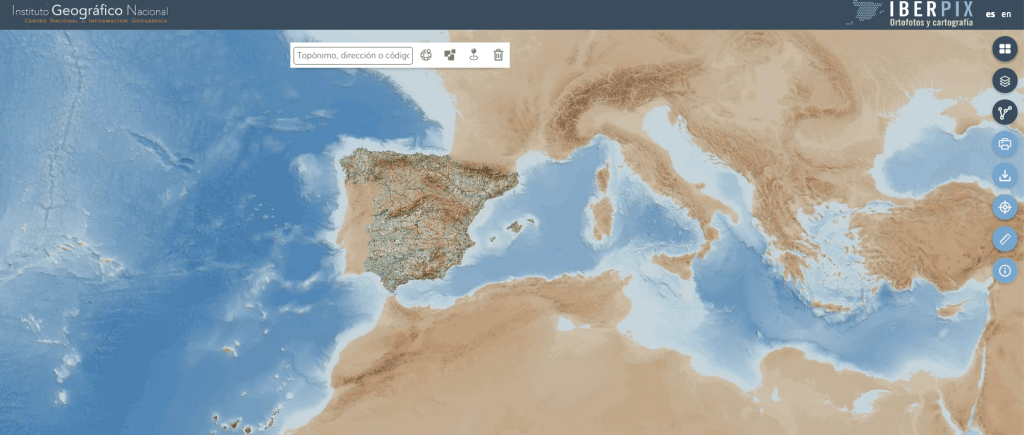This screenshot has height=435, width=1024.
Task: Switch language to Spanish (es)
Action: [990, 15]
